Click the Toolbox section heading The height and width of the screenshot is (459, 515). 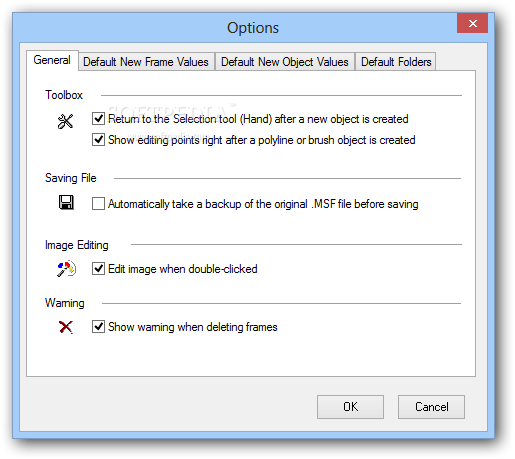(x=64, y=95)
